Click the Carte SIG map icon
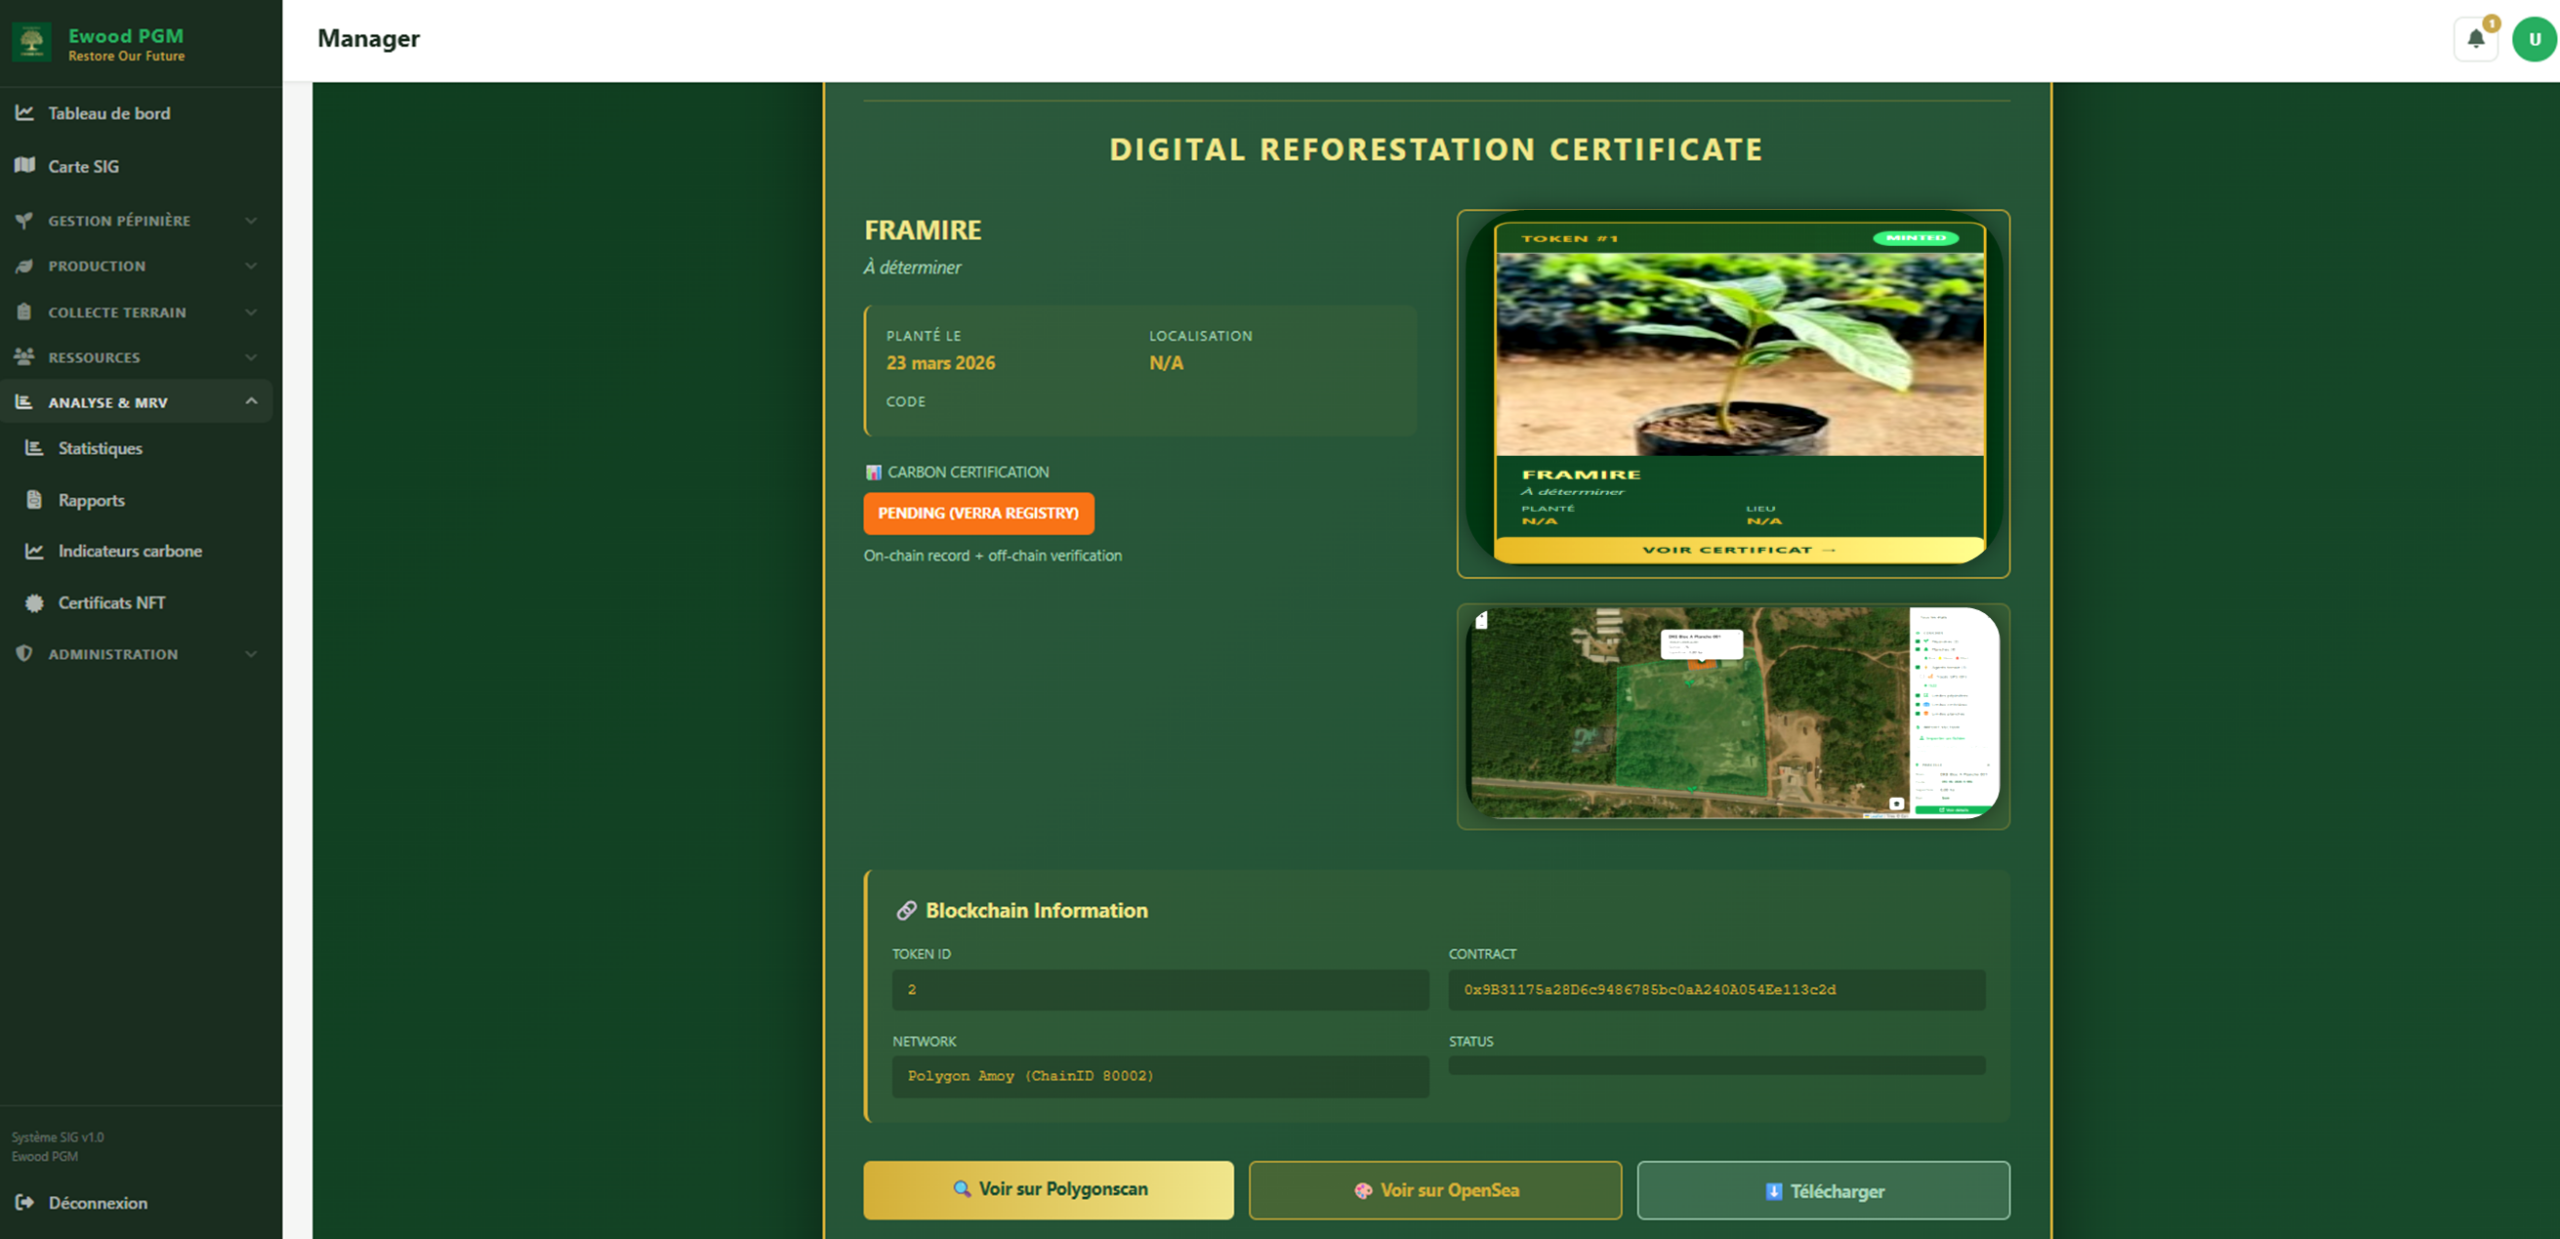The width and height of the screenshot is (2560, 1239). pos(25,165)
